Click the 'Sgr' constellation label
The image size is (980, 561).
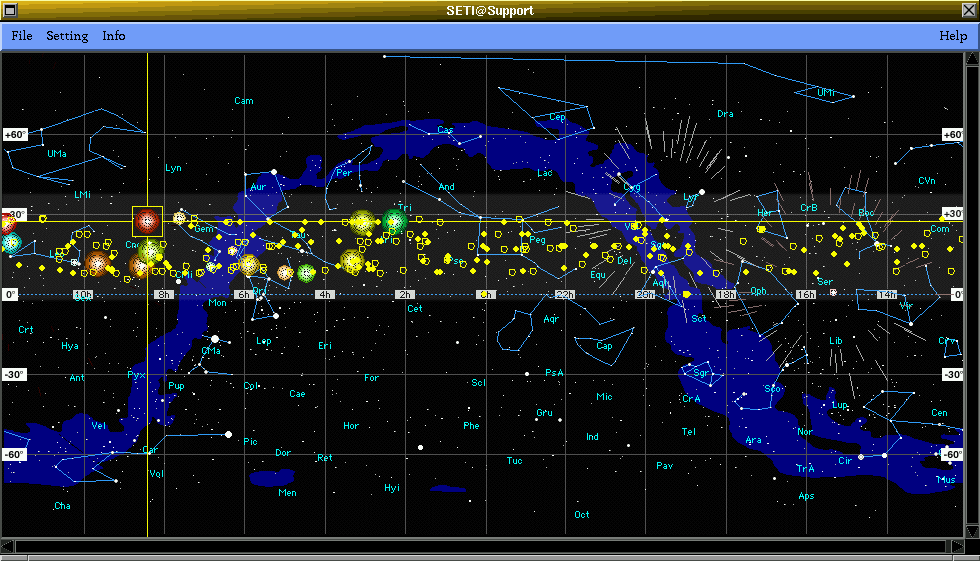tap(701, 373)
